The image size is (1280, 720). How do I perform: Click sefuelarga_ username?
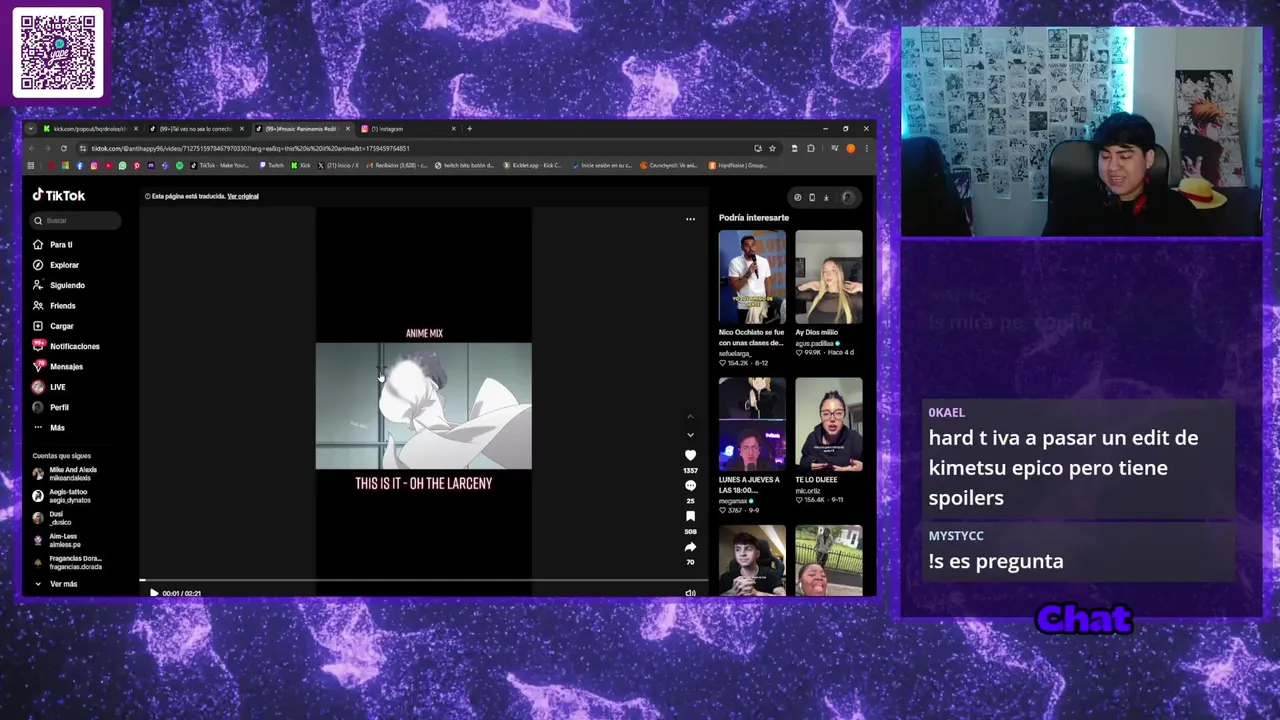point(735,353)
